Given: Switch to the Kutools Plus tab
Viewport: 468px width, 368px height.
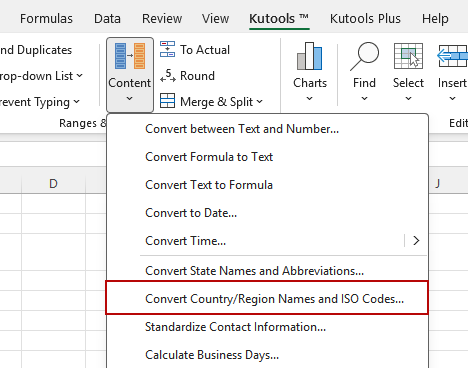Looking at the screenshot, I should (365, 19).
